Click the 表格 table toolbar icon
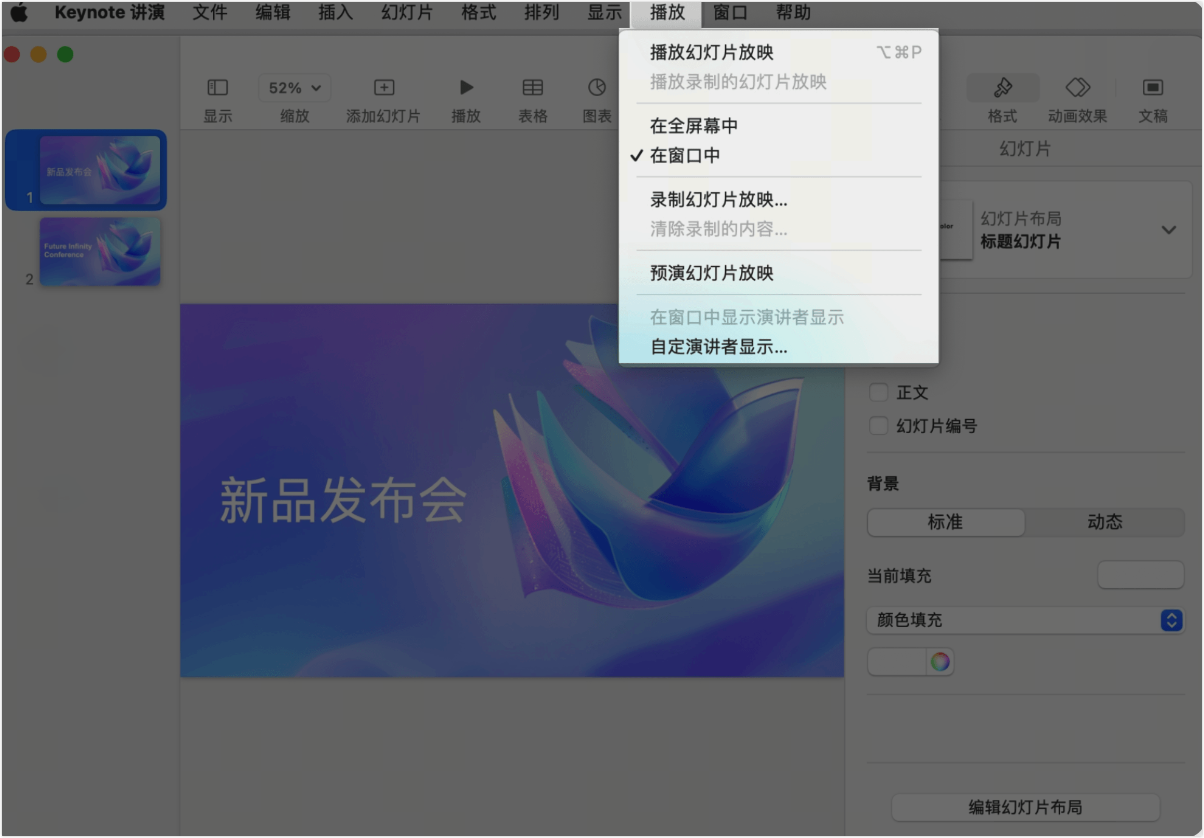This screenshot has width=1204, height=838. pyautogui.click(x=533, y=88)
